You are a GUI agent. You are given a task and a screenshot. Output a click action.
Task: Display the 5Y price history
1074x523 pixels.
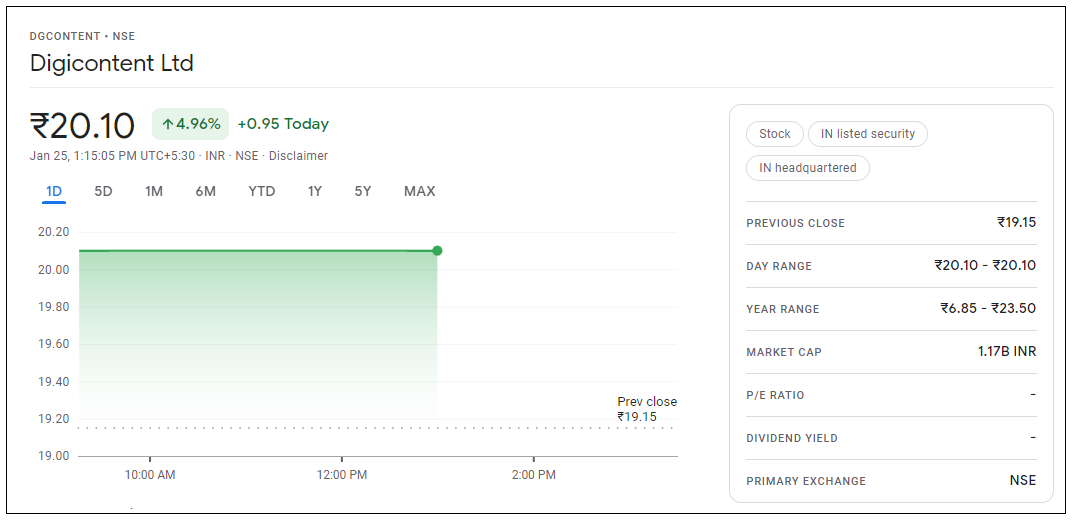pos(362,191)
